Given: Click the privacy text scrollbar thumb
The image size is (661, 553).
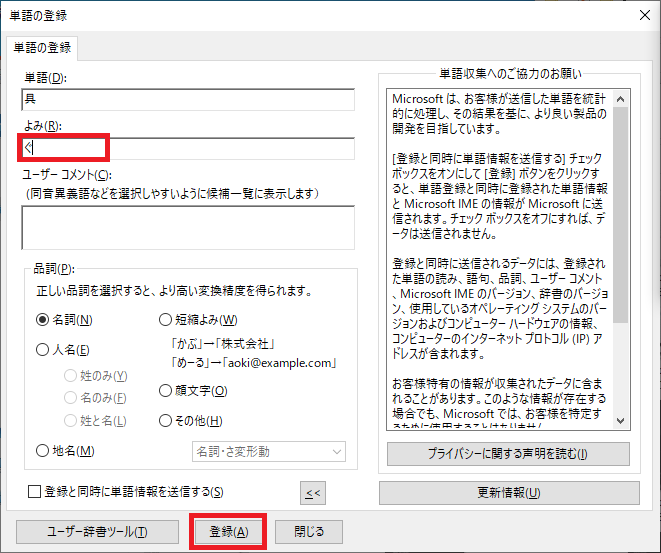Looking at the screenshot, I should (621, 215).
